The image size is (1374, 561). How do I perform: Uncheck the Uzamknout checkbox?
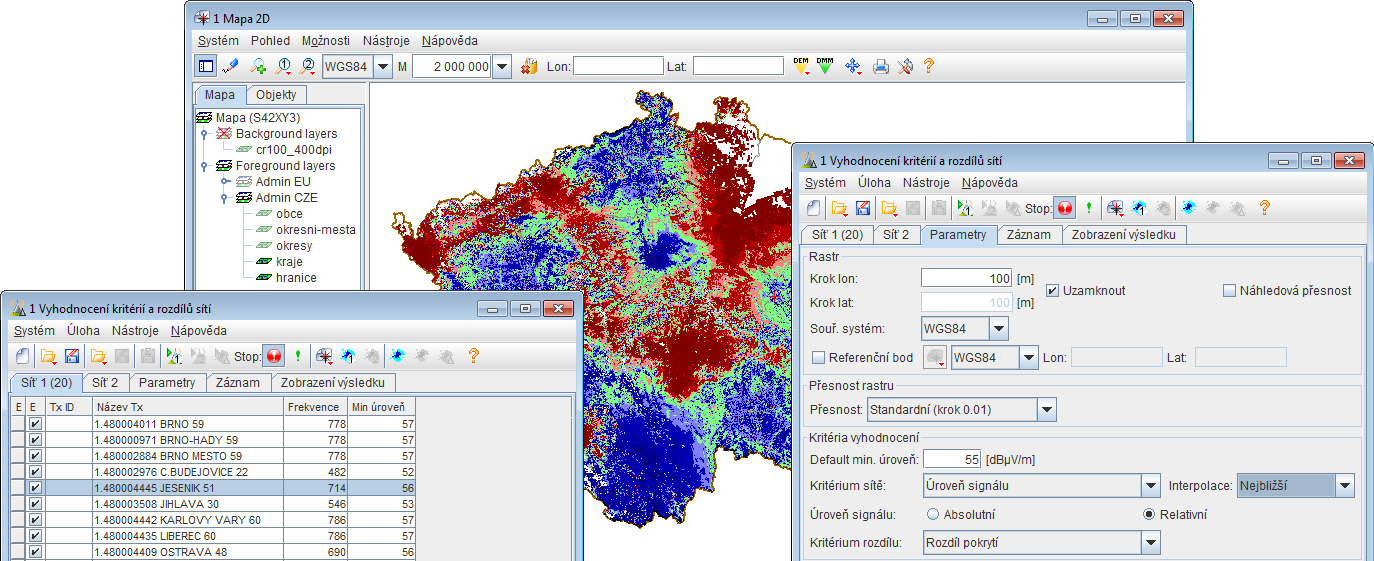[1053, 291]
